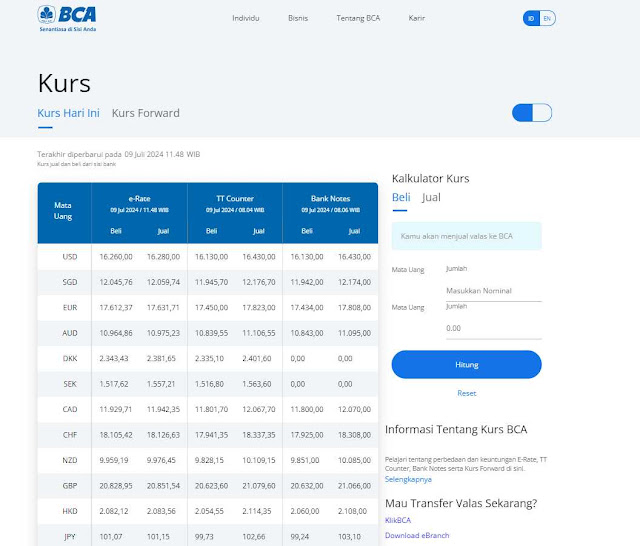Click DKK TT Counter sell value 2.401,60
The image size is (640, 546).
tap(257, 358)
